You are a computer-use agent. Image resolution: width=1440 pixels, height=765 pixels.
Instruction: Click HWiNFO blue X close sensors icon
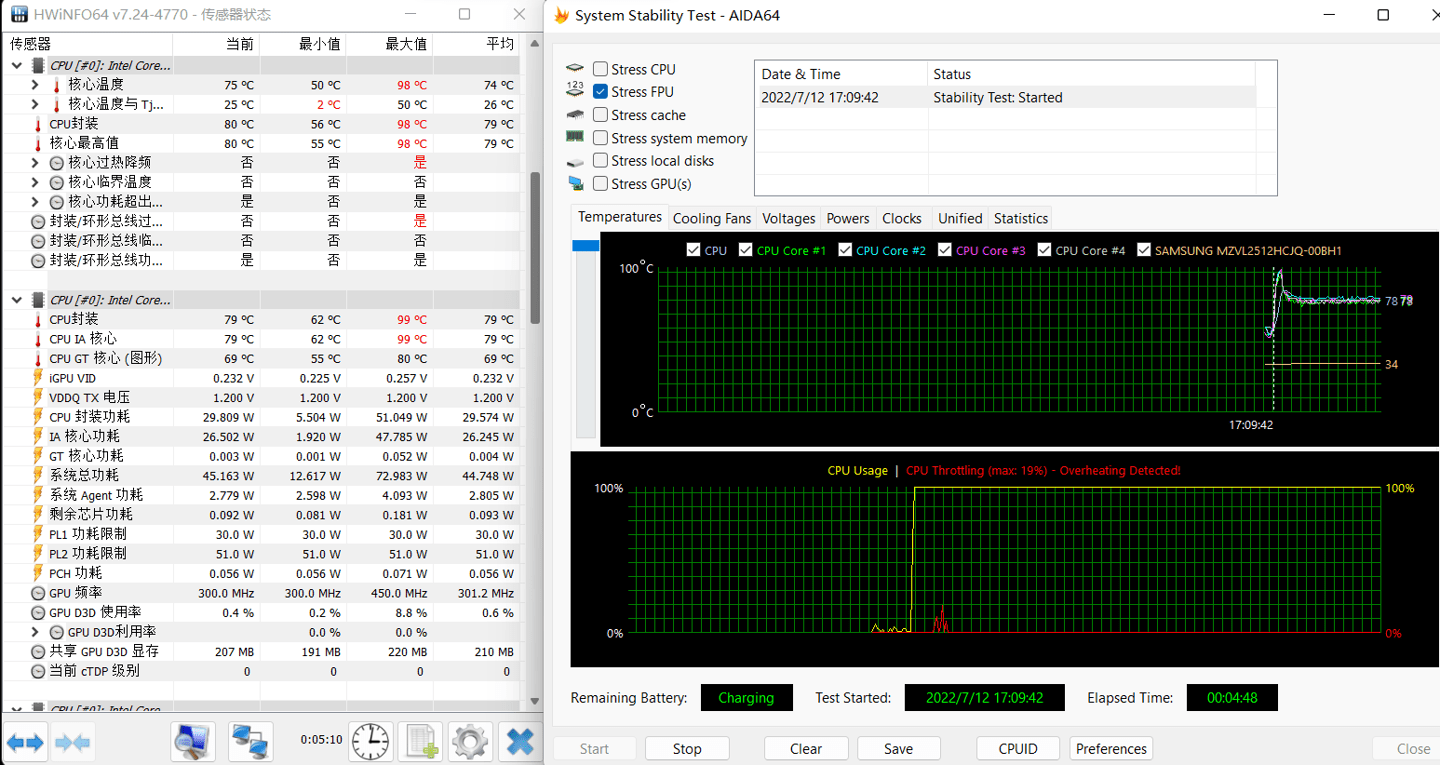520,742
